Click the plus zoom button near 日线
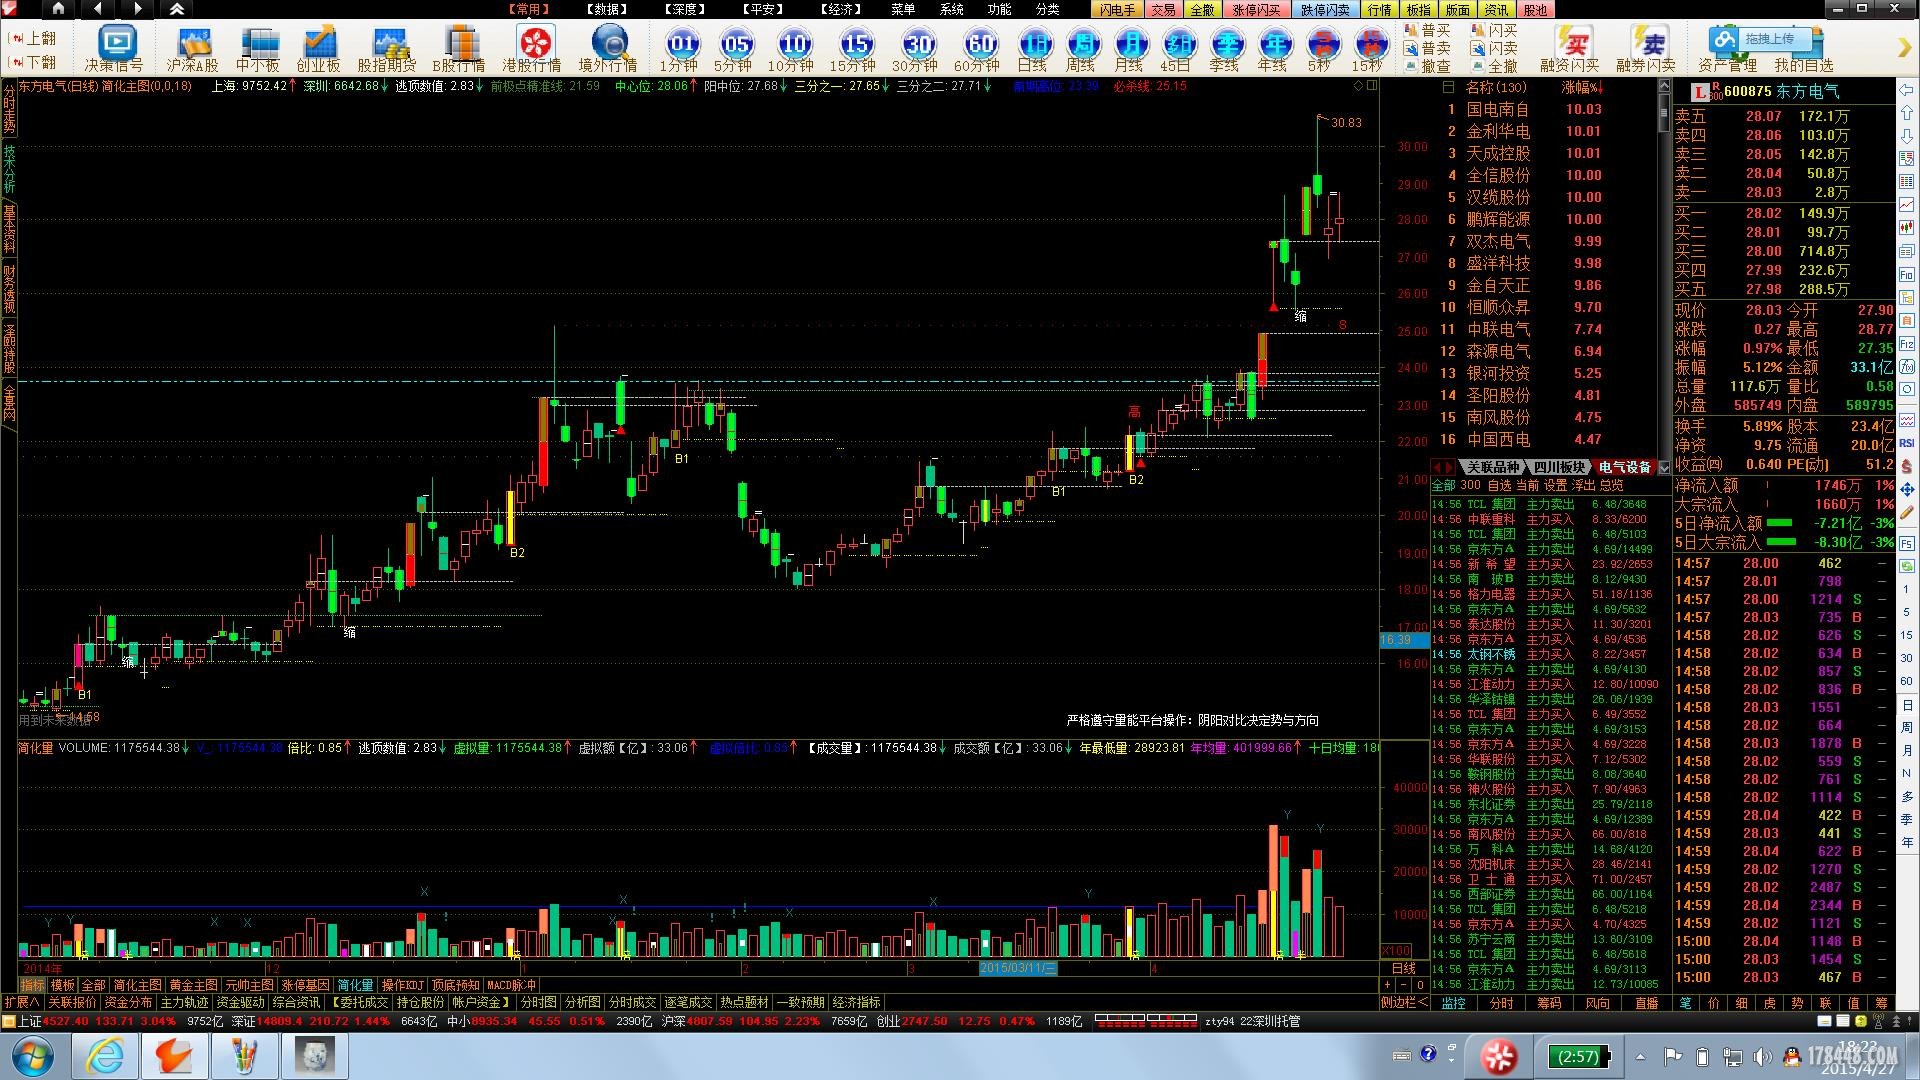The image size is (1920, 1080). (1387, 985)
